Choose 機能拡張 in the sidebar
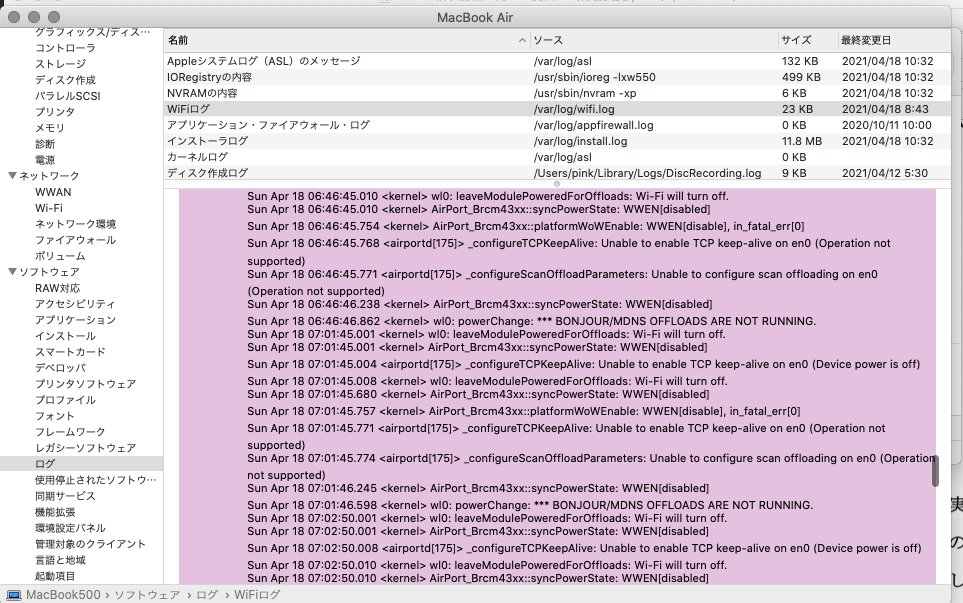This screenshot has width=963, height=603. click(x=56, y=512)
